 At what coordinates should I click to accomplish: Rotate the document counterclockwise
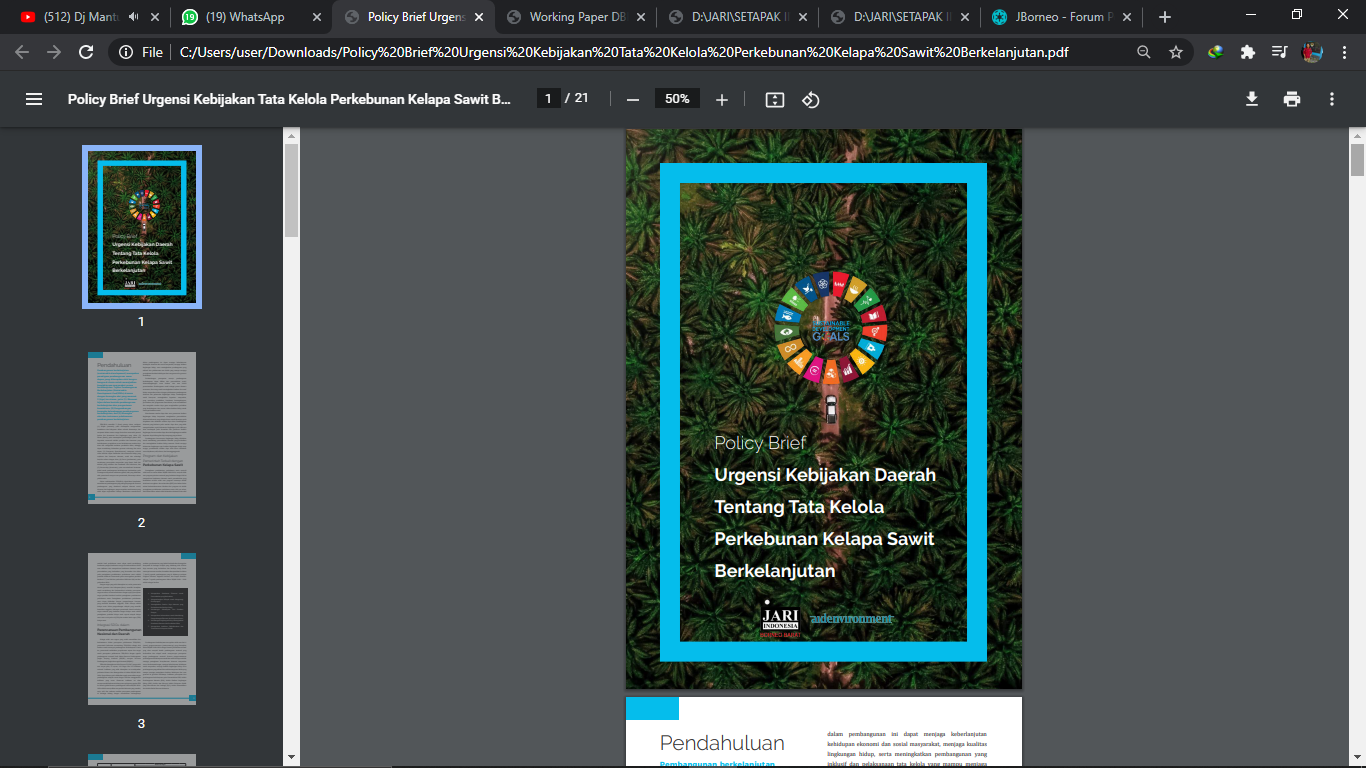pos(811,99)
